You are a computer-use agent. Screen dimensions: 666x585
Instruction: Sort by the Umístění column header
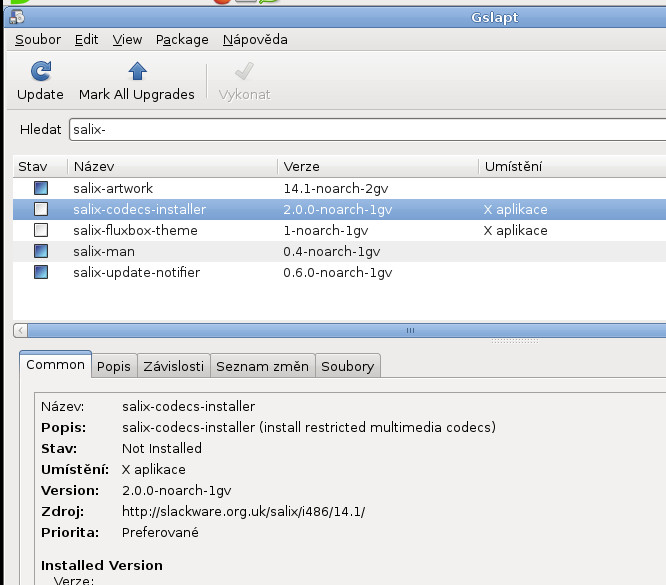pos(572,167)
